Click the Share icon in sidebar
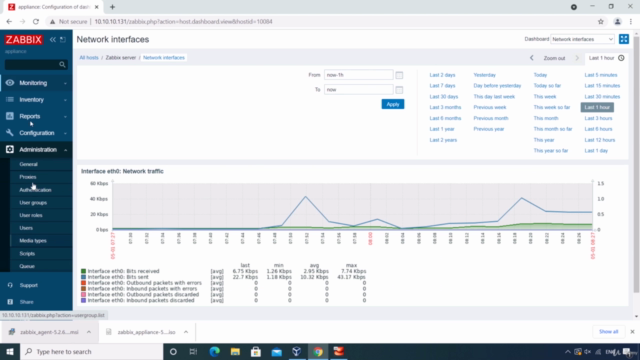640x360 pixels. point(10,302)
